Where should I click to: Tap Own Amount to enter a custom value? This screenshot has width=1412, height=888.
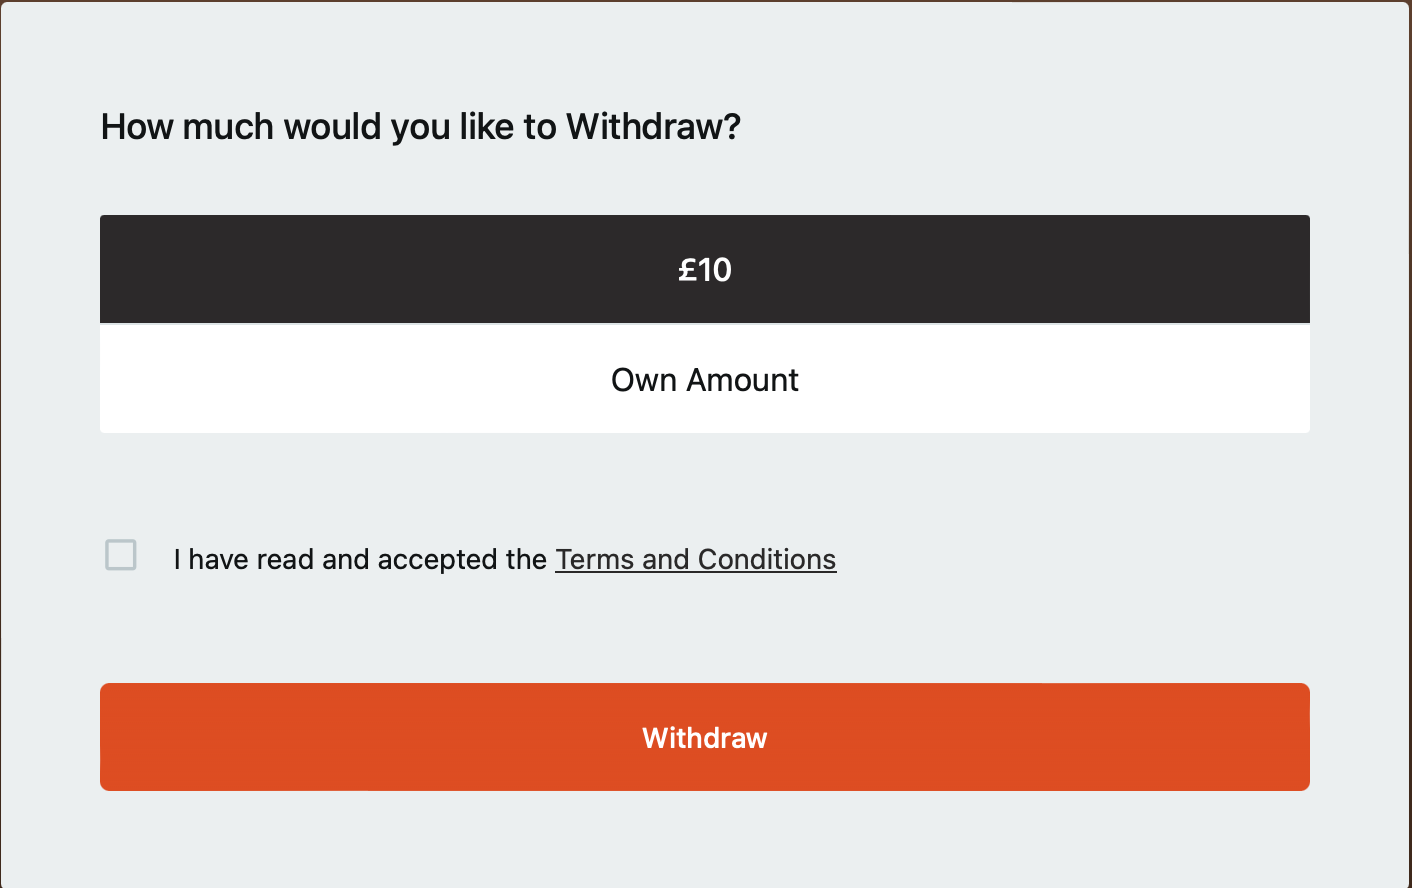705,379
